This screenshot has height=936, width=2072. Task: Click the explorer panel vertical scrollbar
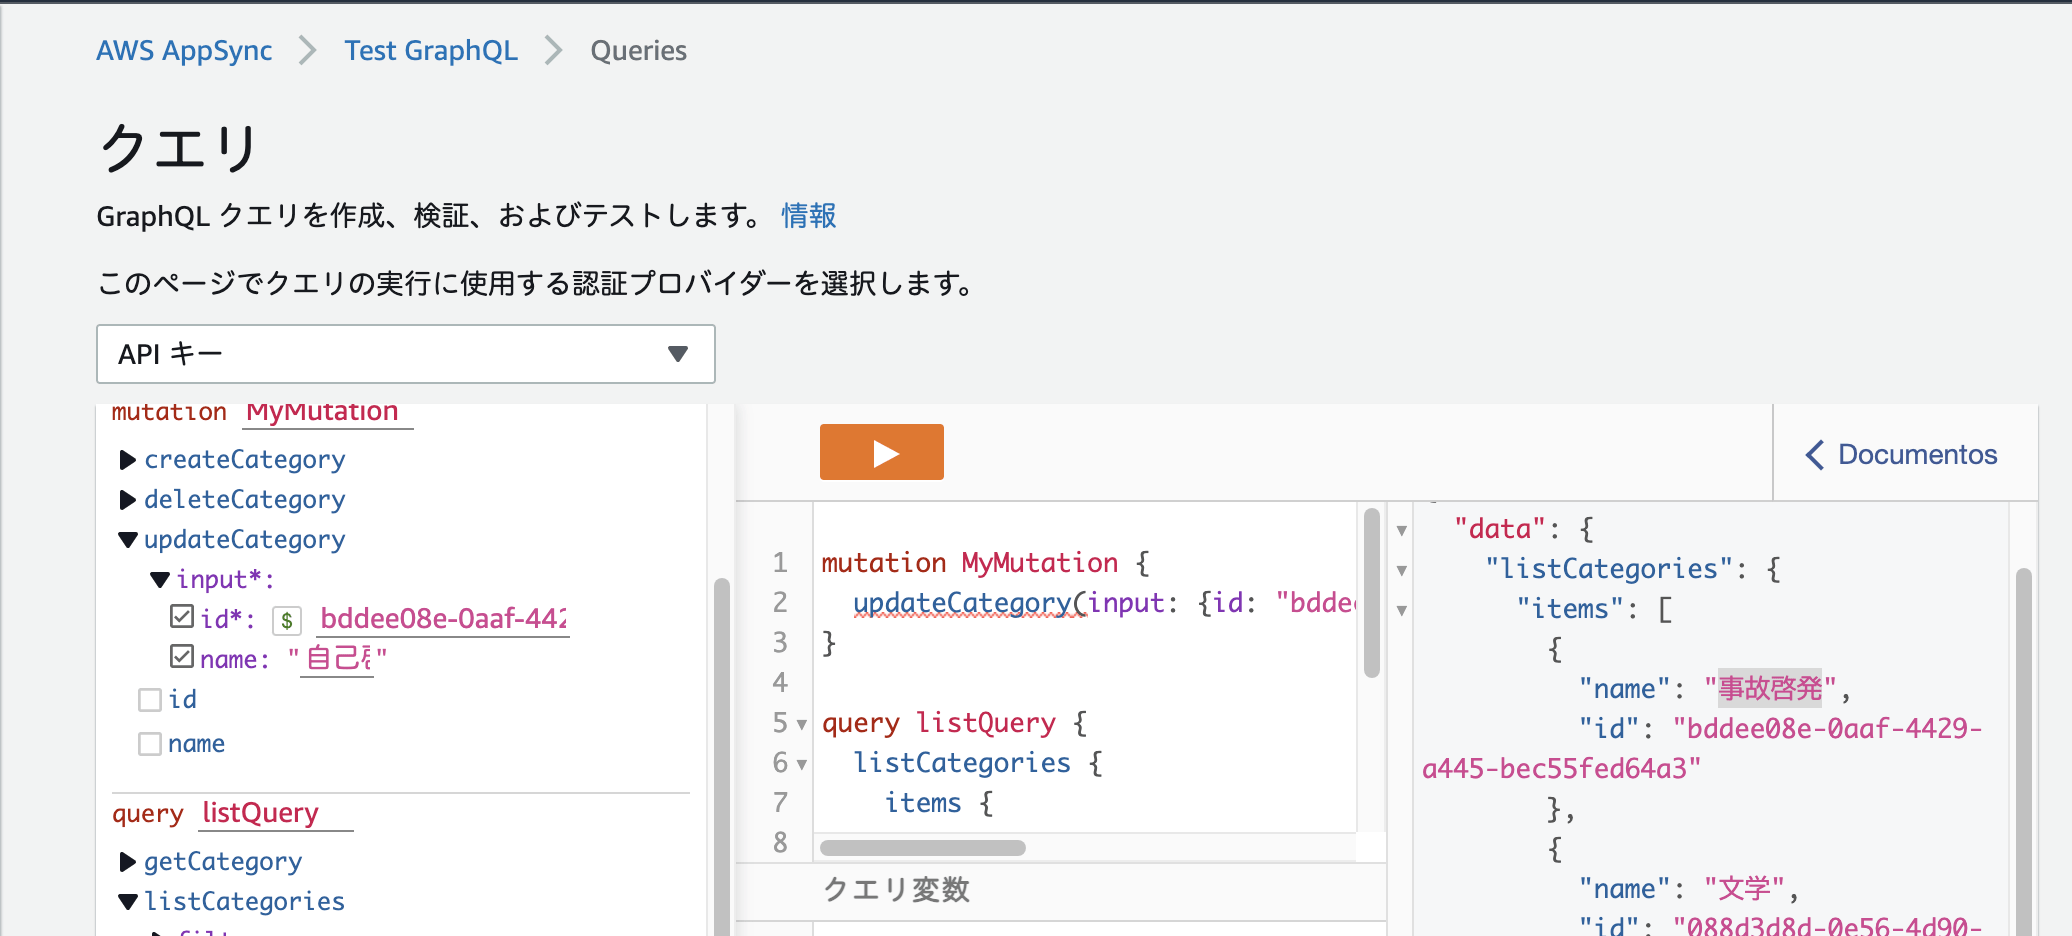721,757
